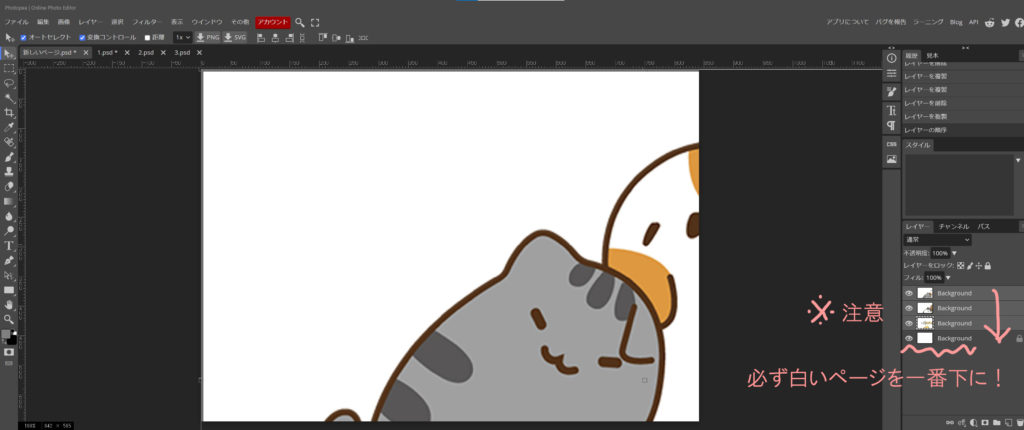Open the info panel icon in sidebar
Screen dimensions: 1024x430
tap(891, 58)
